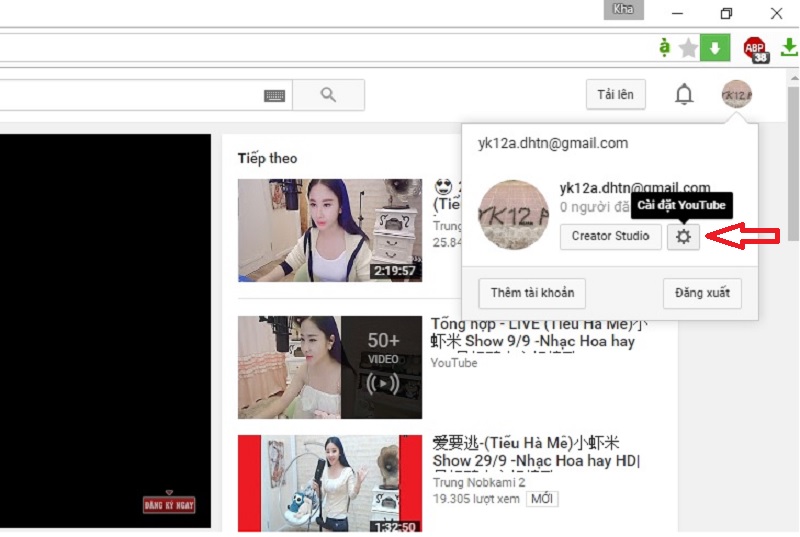Open 'Show 29/9 -Nhạc Hoa hay HD' title
This screenshot has height=537, width=800.
[x=536, y=451]
